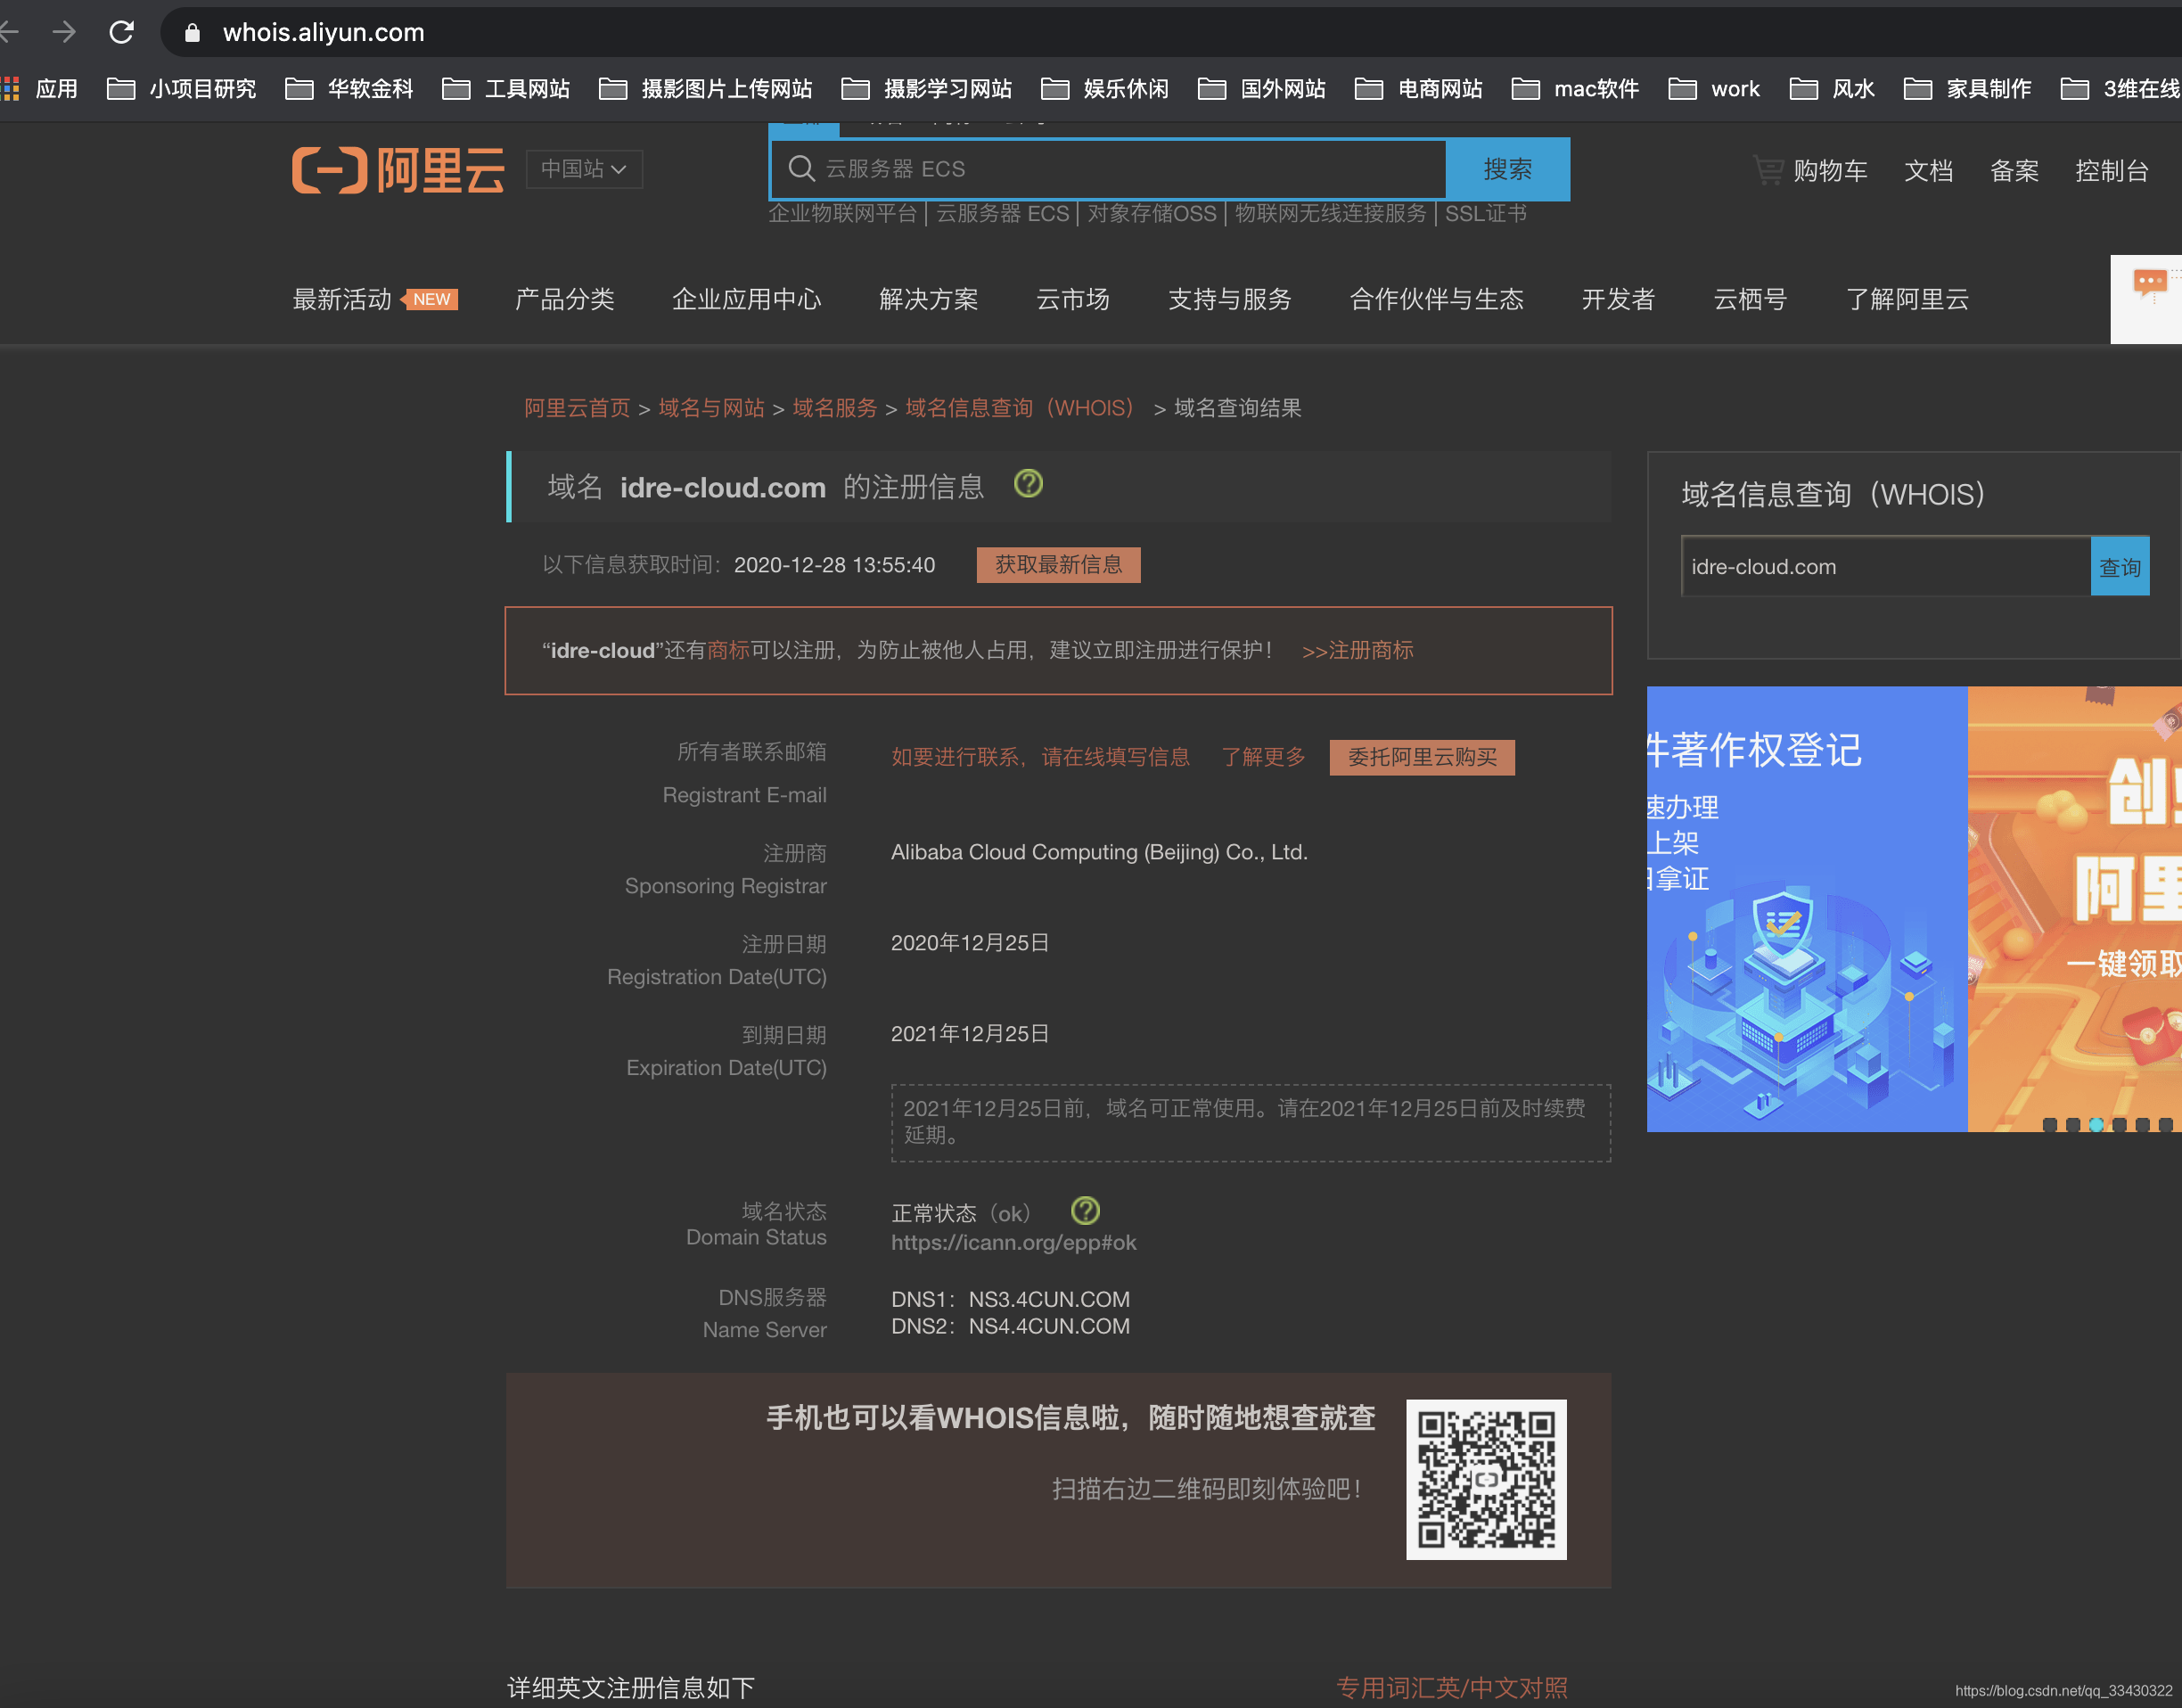Click the browser reload icon

122,32
